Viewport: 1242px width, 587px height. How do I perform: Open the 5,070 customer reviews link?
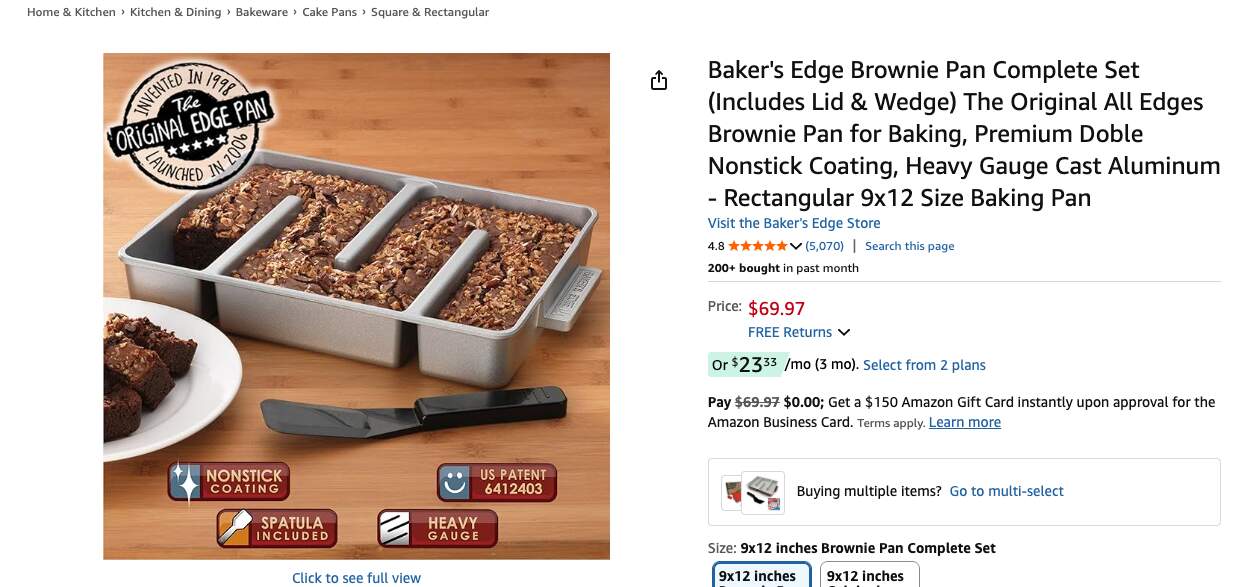(825, 246)
